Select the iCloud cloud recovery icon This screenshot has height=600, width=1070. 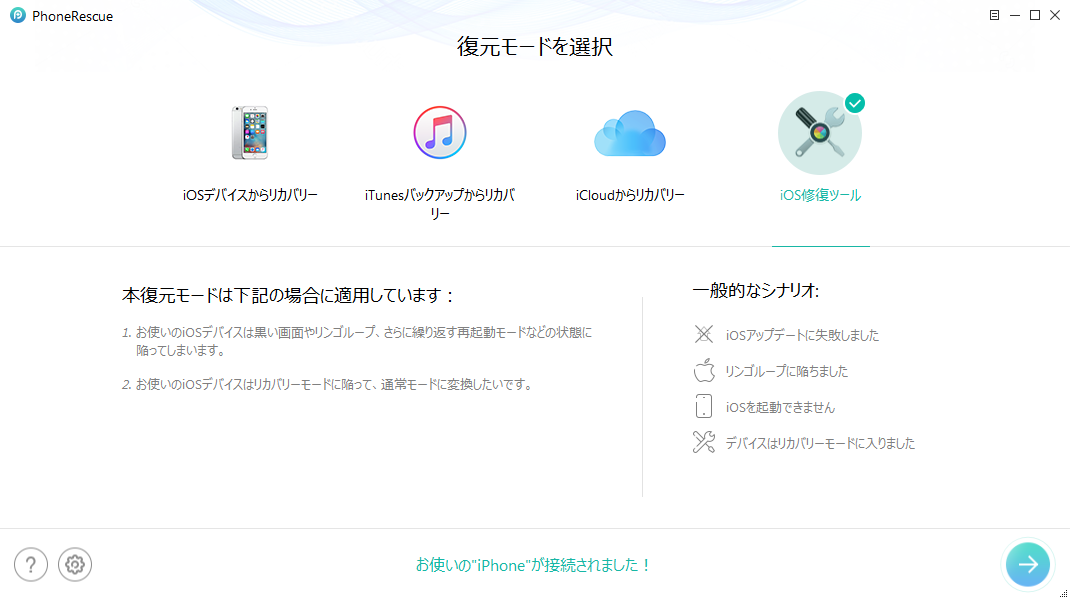(x=630, y=133)
